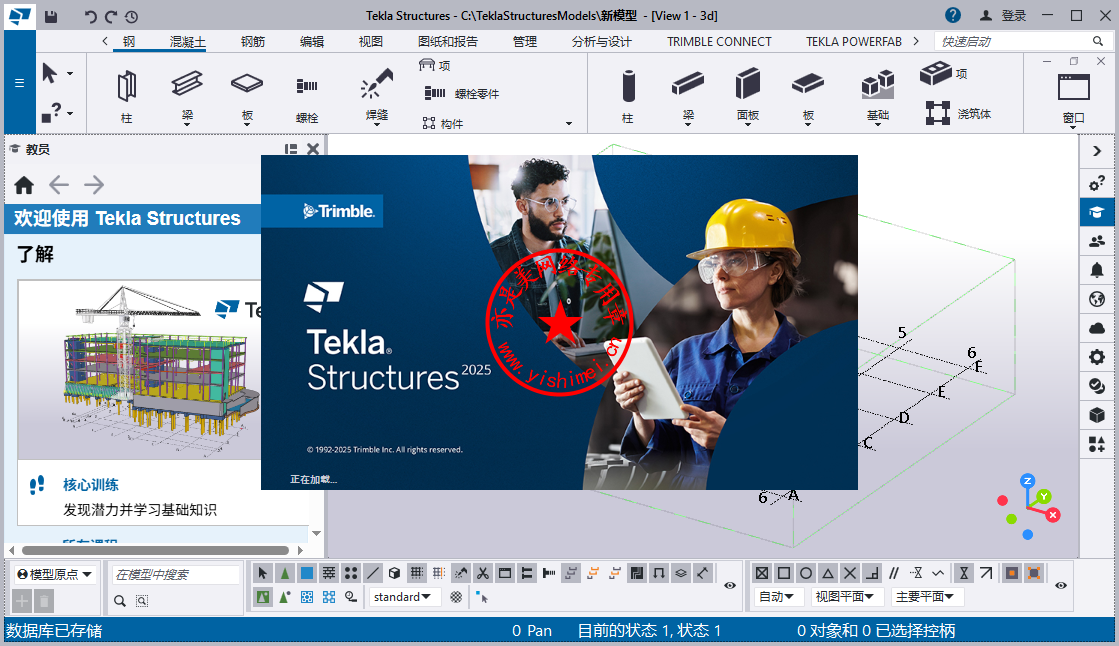This screenshot has height=646, width=1119.
Task: Open the 主要平面 dropdown
Action: coord(925,597)
